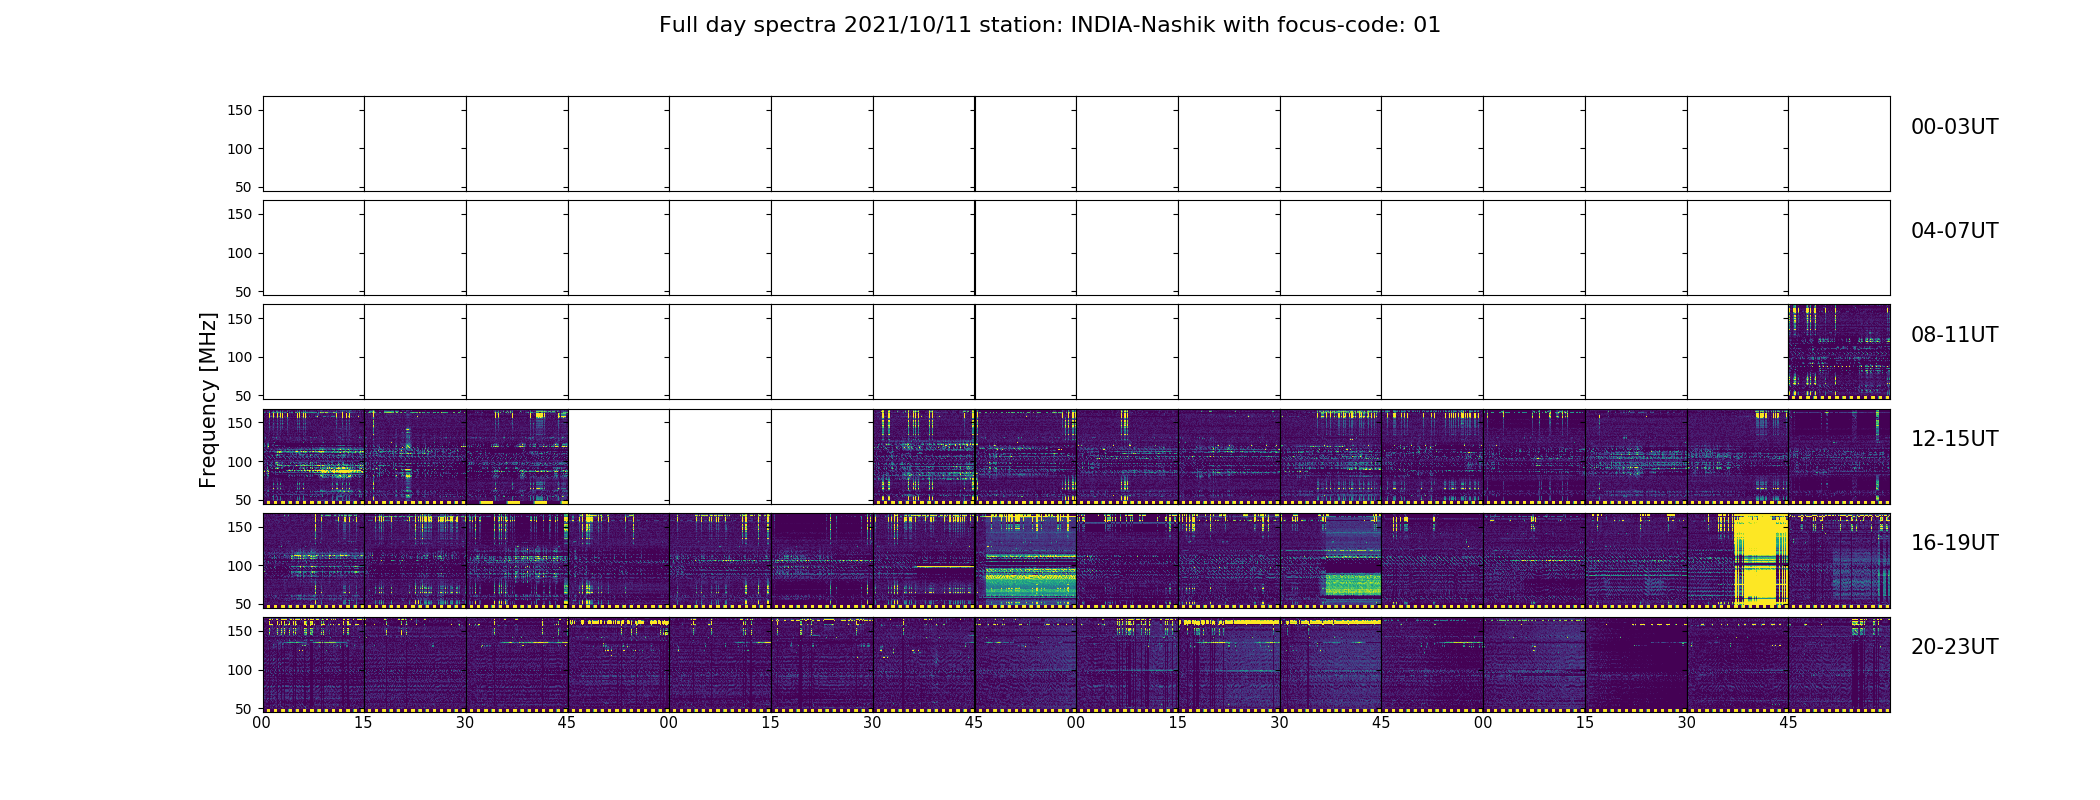Click the leftmost '00' x-axis tick label

pos(262,722)
